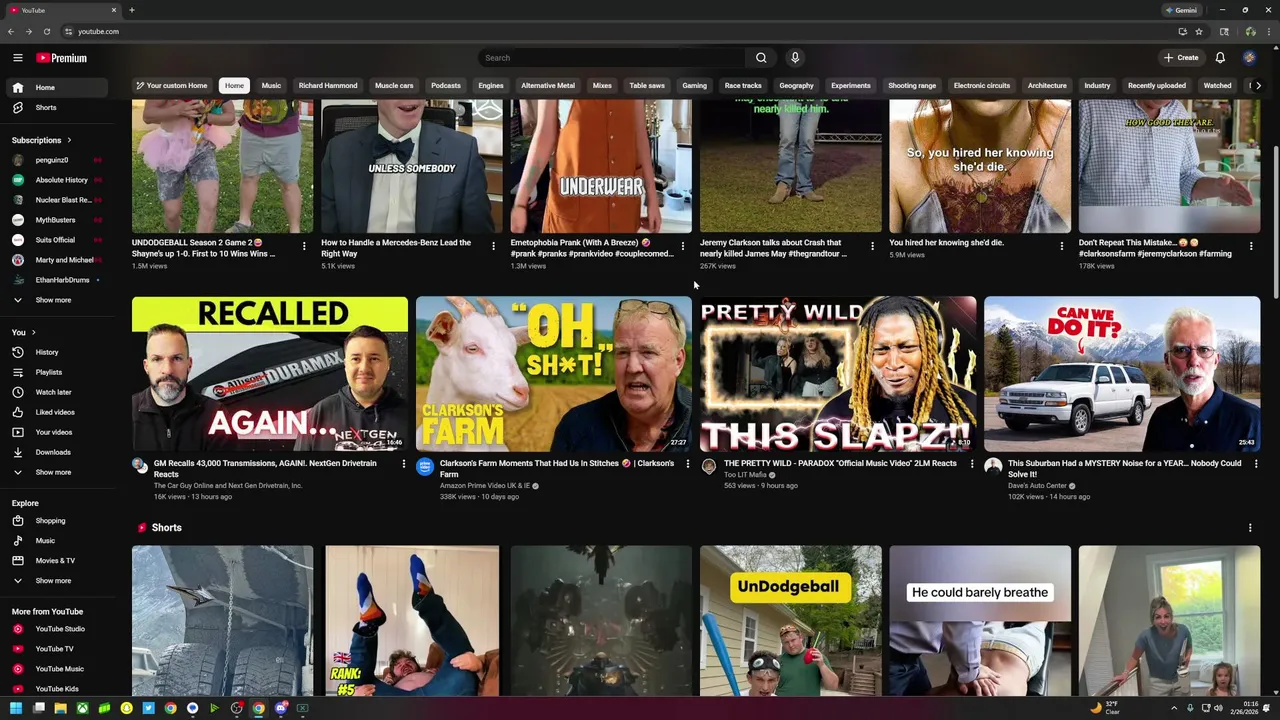Select the Table saws chip
Screen dimensions: 1280x720
647,86
